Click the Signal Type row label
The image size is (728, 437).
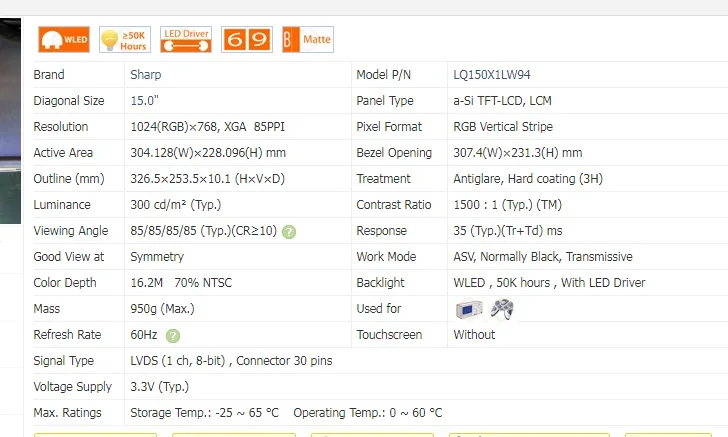64,361
